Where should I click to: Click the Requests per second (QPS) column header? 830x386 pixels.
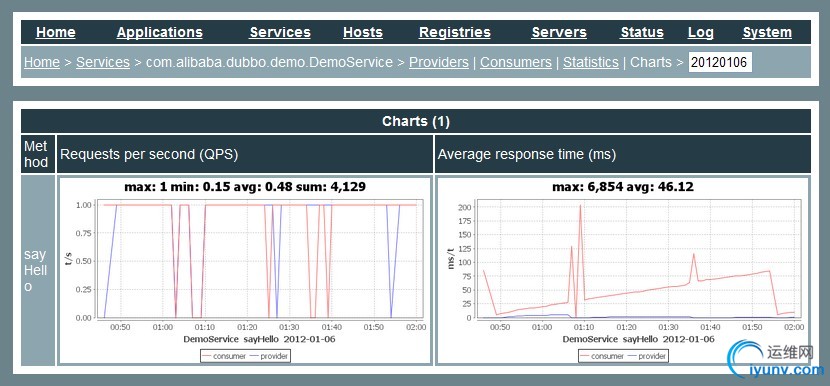pyautogui.click(x=245, y=154)
